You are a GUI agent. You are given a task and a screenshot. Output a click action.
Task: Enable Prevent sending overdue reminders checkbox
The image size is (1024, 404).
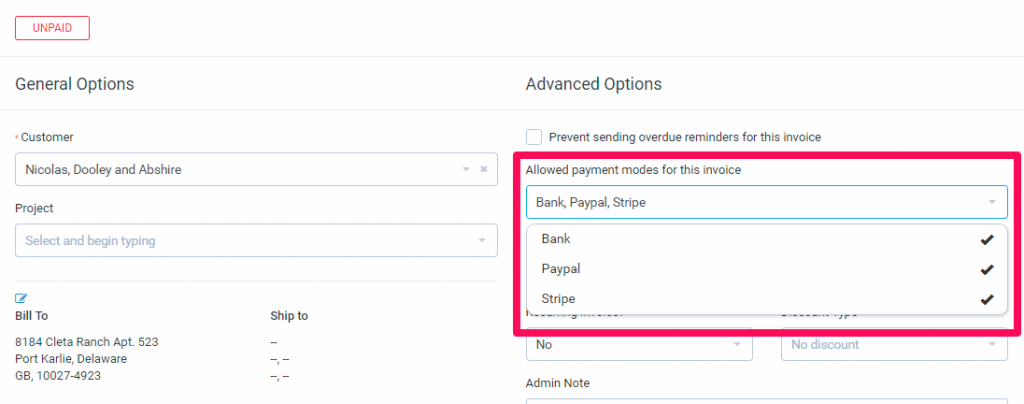click(534, 137)
